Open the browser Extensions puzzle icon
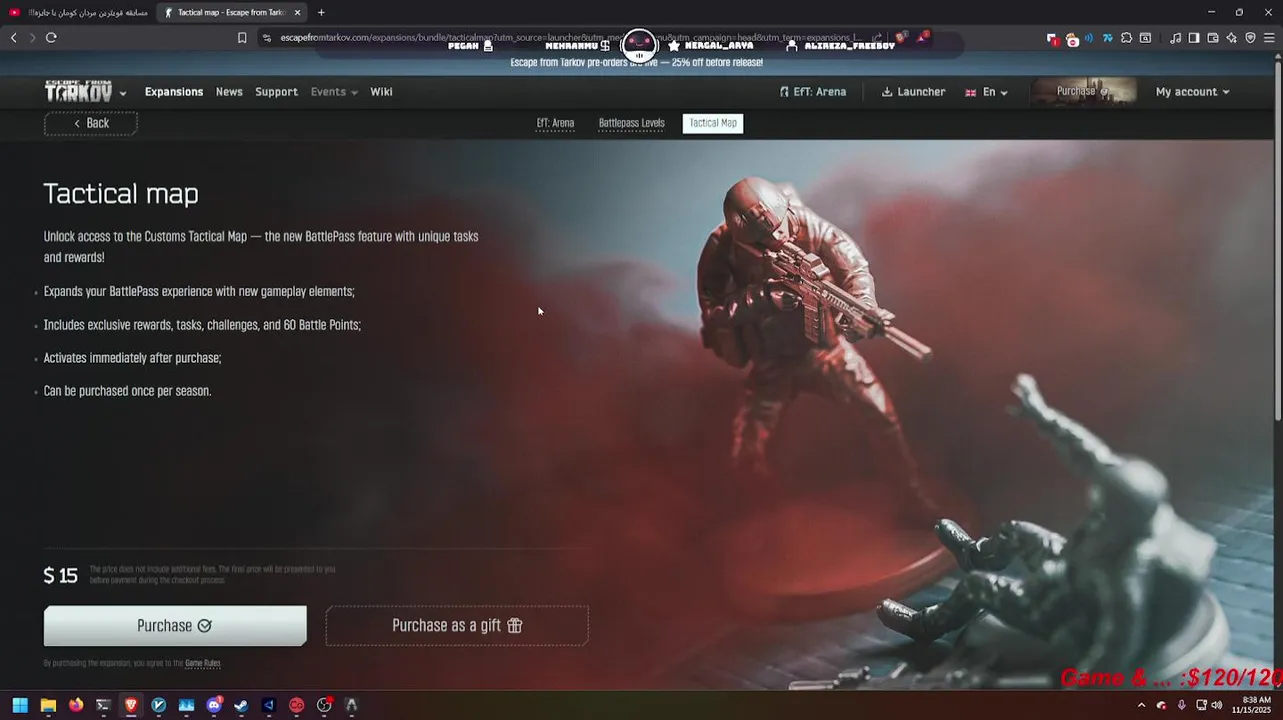The width and height of the screenshot is (1283, 720). point(1126,38)
